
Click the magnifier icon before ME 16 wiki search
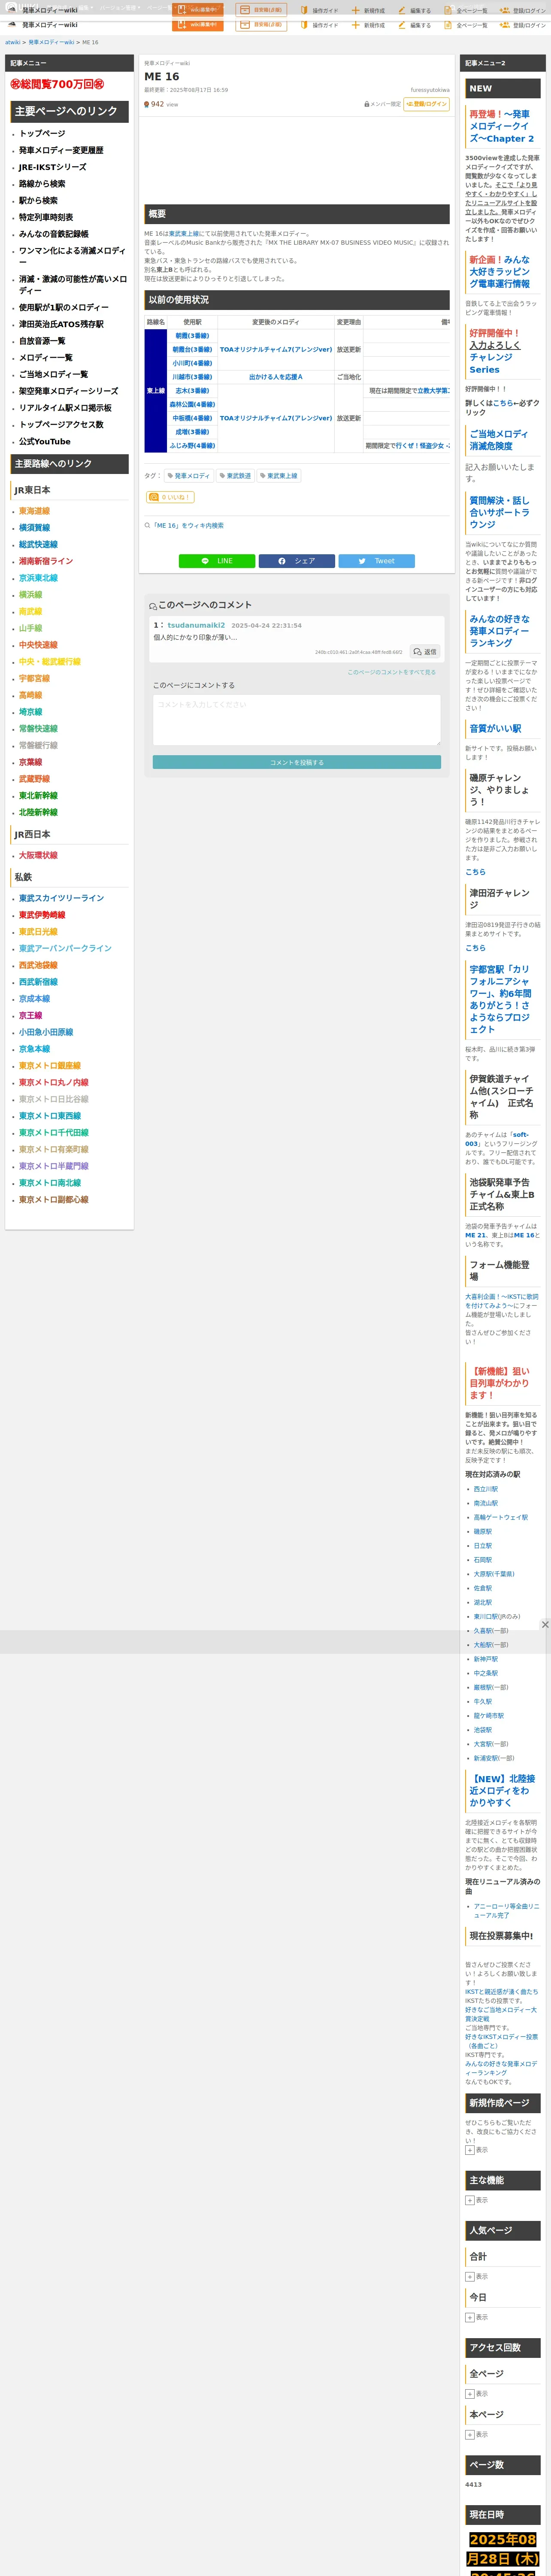click(147, 525)
